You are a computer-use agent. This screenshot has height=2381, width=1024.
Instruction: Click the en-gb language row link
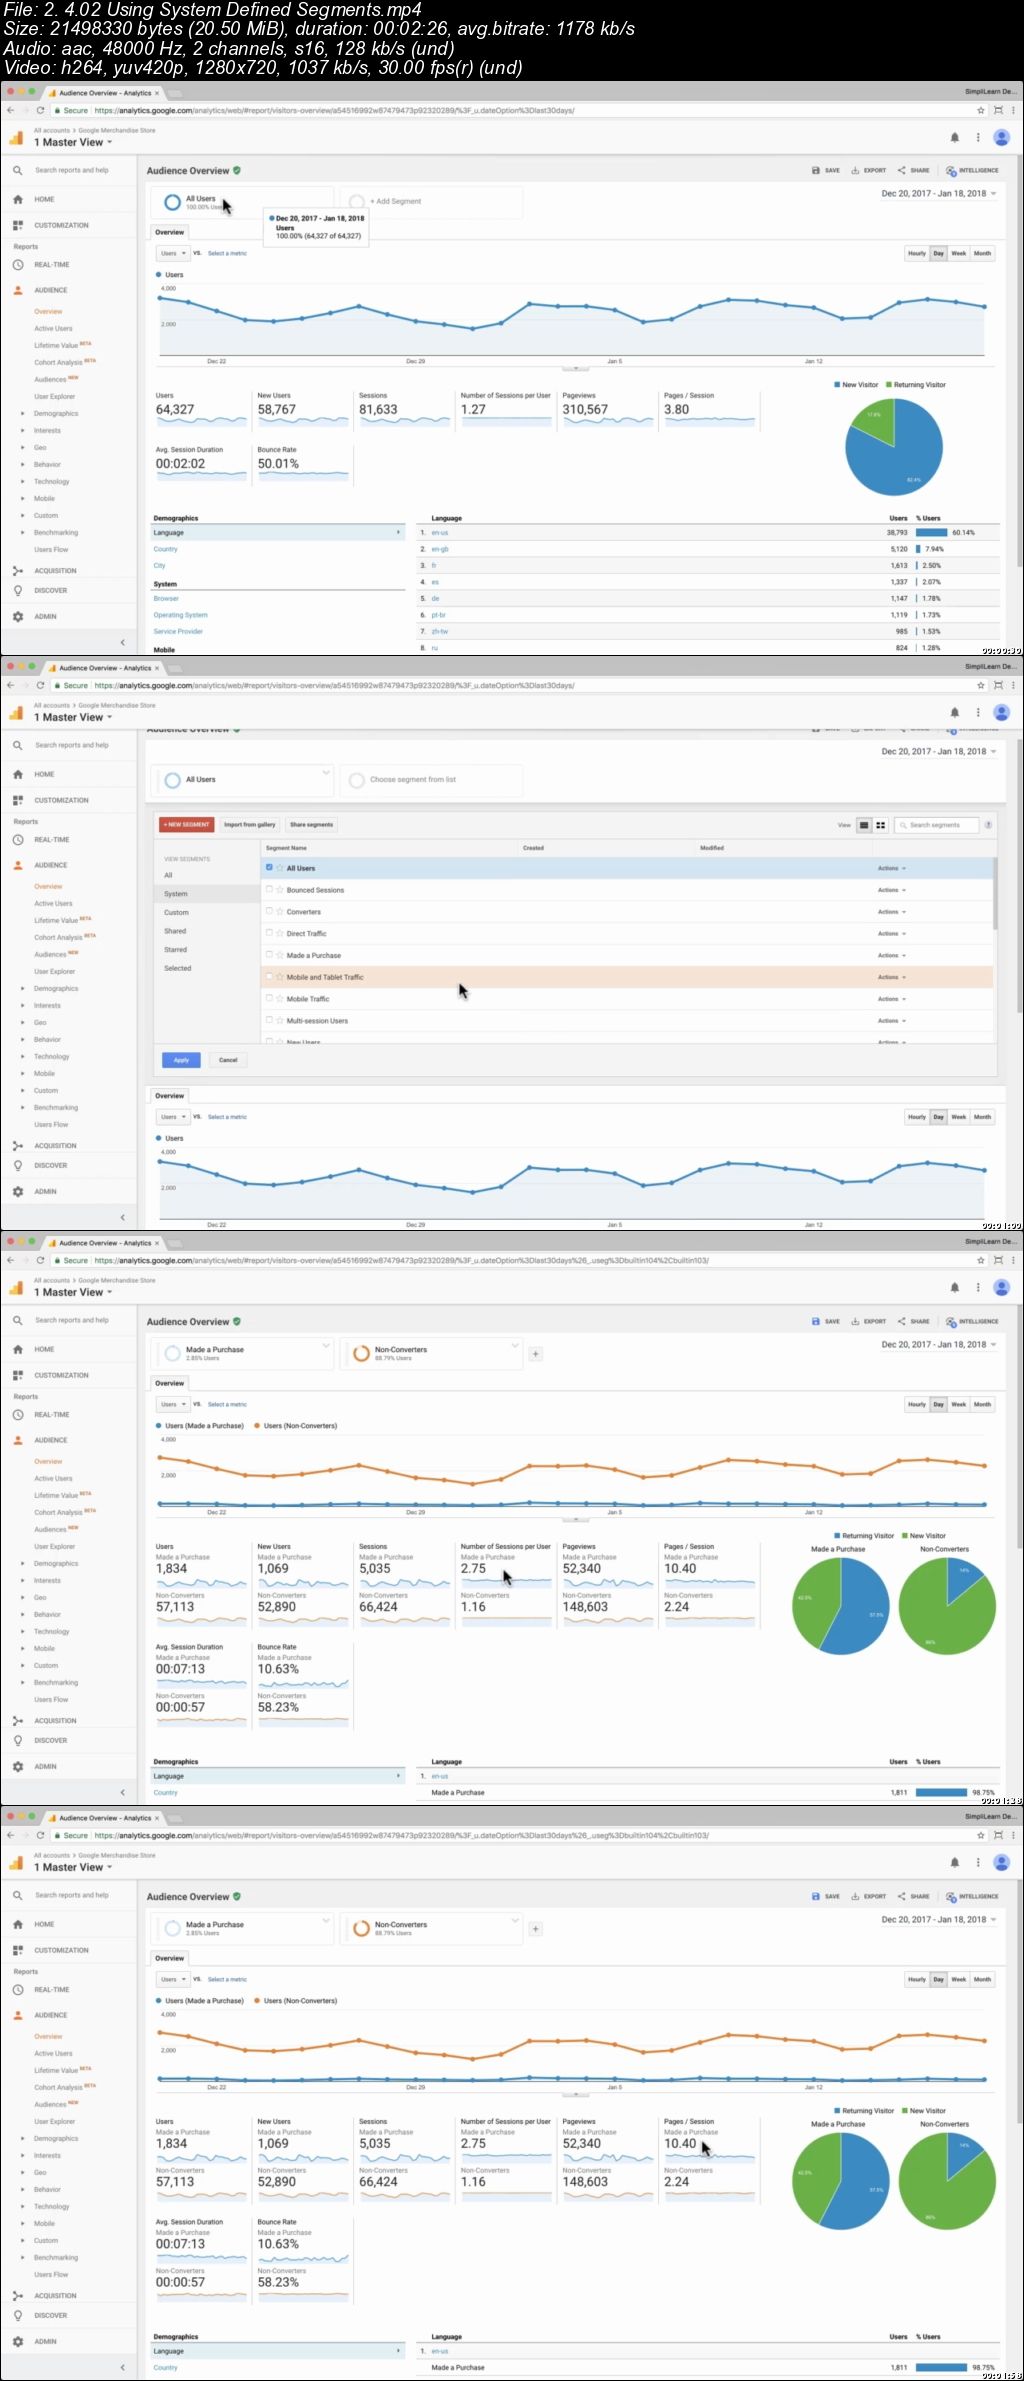coord(440,549)
